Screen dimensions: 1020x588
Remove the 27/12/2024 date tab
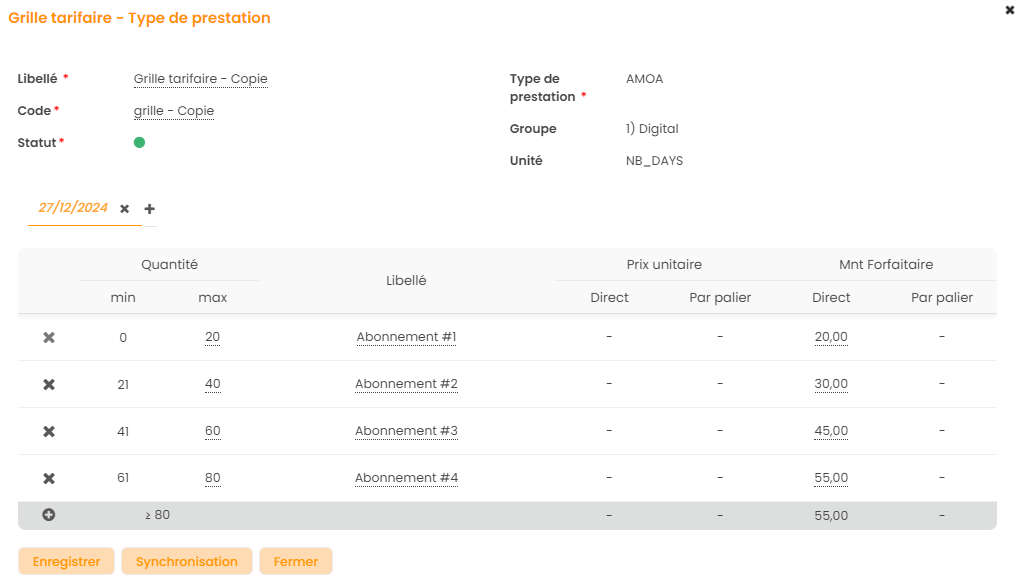tap(125, 209)
